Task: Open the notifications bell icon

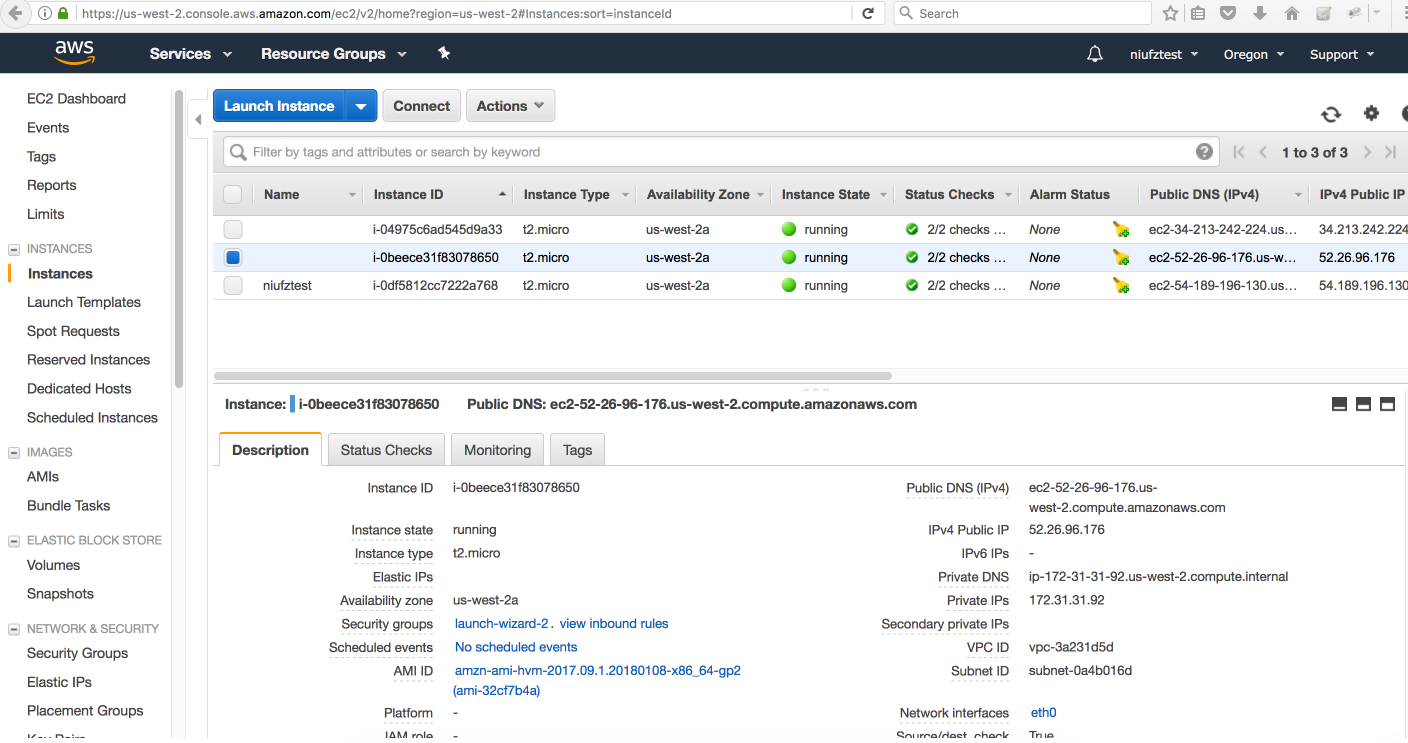Action: point(1095,54)
